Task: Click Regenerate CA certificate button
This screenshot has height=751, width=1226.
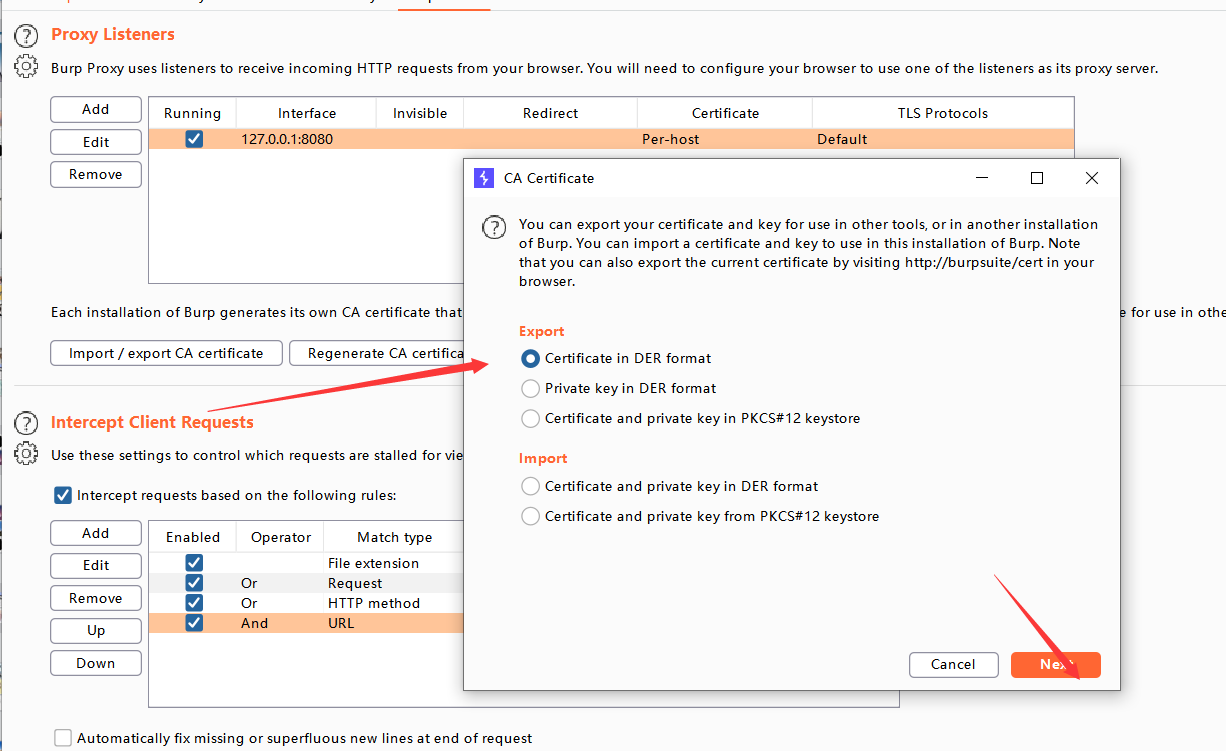Action: (x=378, y=353)
